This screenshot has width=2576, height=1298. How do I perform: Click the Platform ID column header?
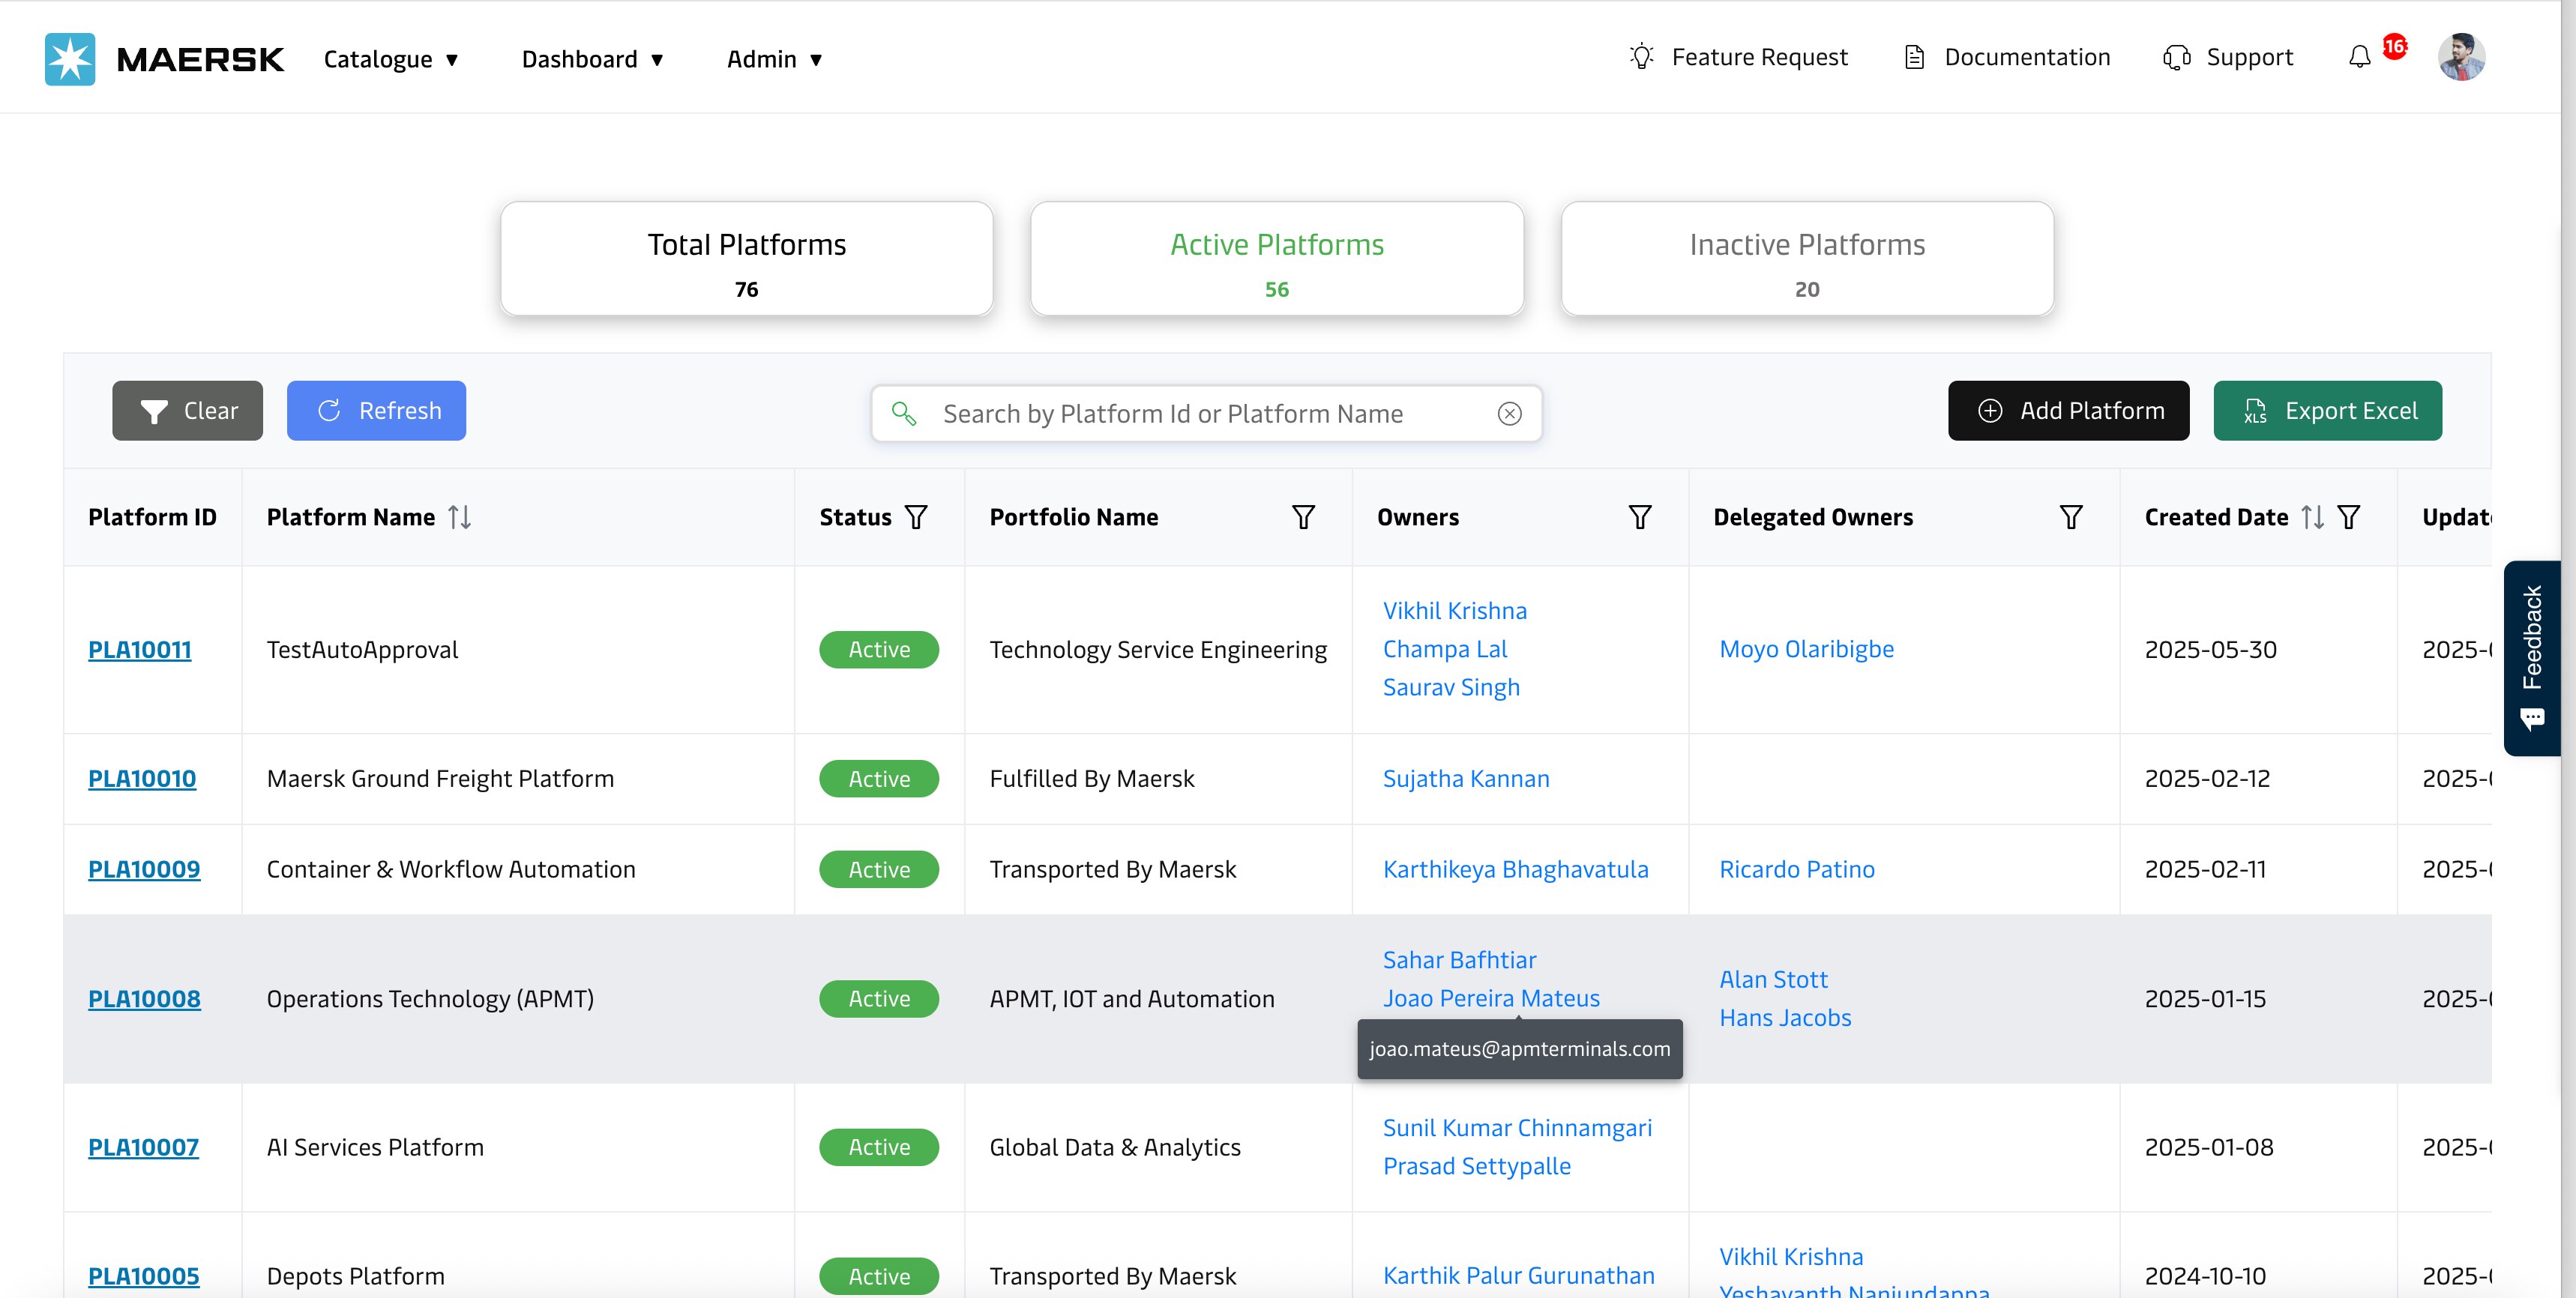point(152,517)
